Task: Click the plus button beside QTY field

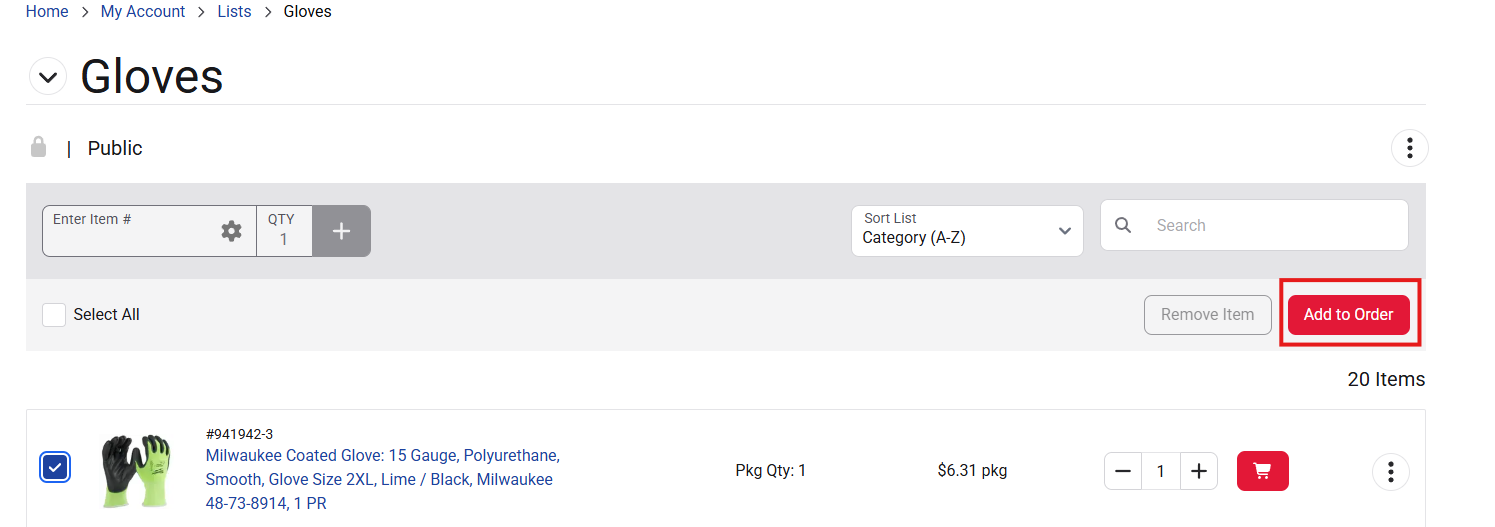Action: [x=341, y=231]
